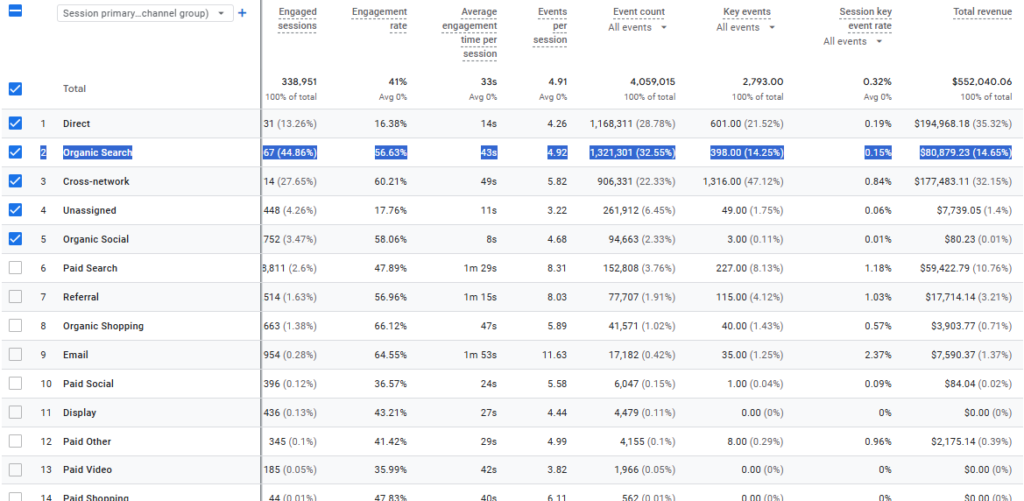This screenshot has height=501, width=1024.
Task: Uncheck the Direct row checkbox
Action: (15, 123)
